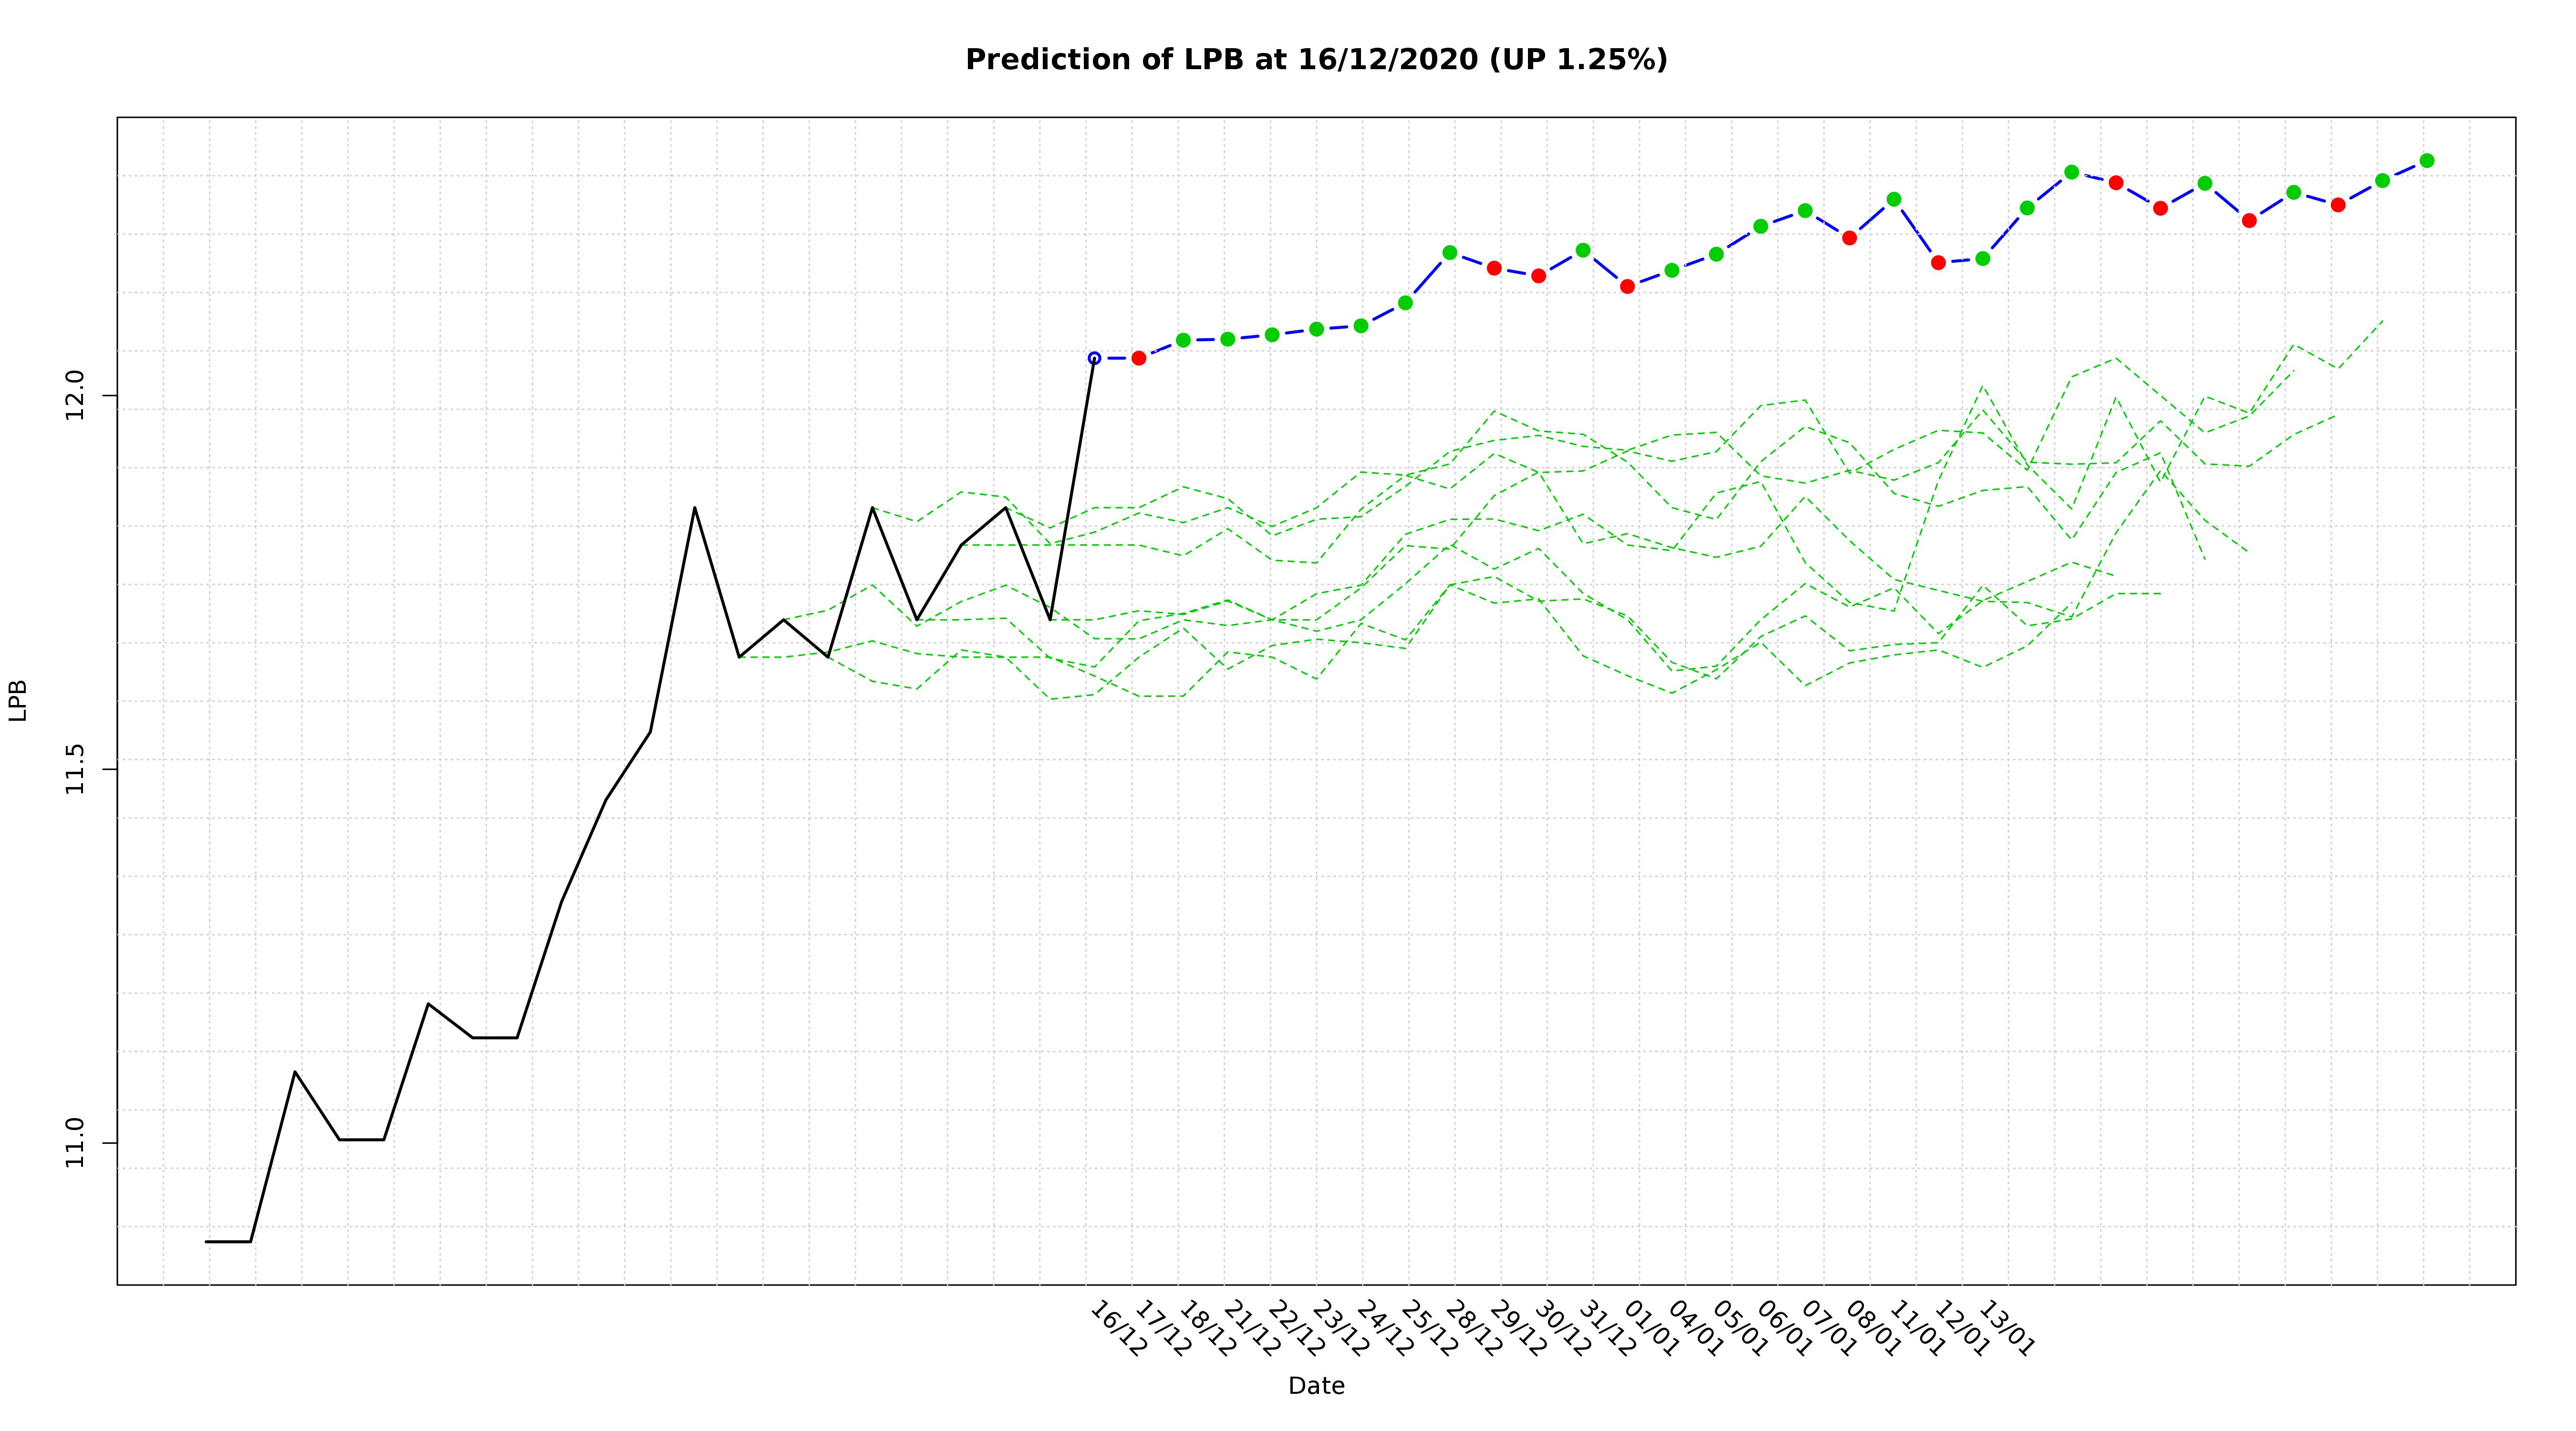Click the first red dot on the blue line
The width and height of the screenshot is (2576, 1431).
[1138, 358]
